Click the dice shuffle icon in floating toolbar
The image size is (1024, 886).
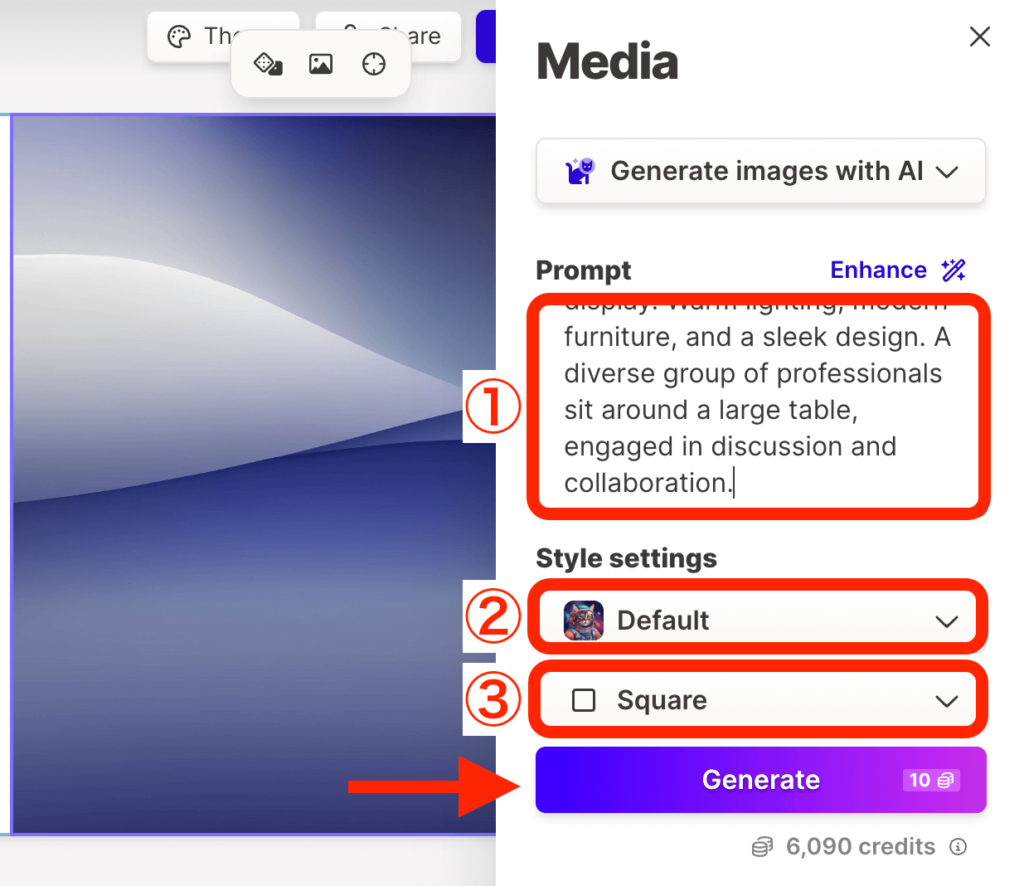(268, 64)
